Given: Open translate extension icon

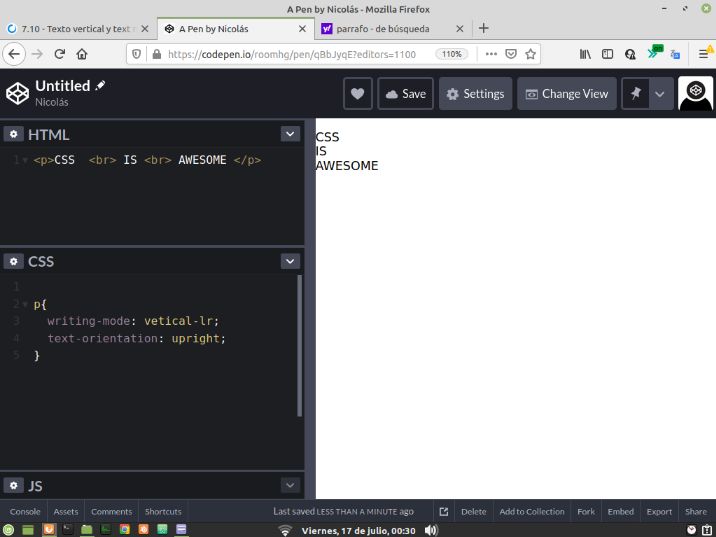Looking at the screenshot, I should tap(675, 54).
